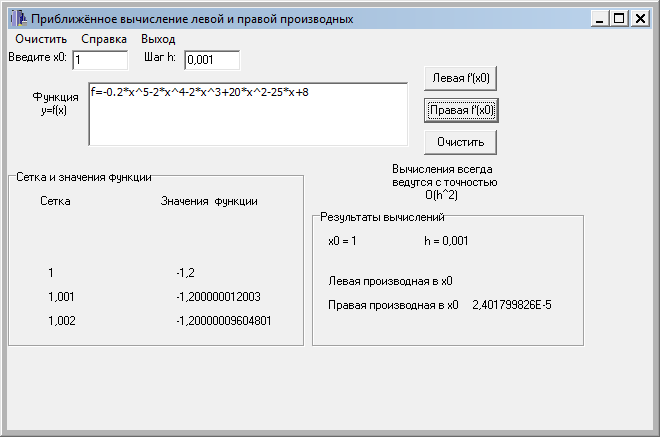This screenshot has height=437, width=660.
Task: Click the Очистить button below Правая
Action: click(x=460, y=142)
